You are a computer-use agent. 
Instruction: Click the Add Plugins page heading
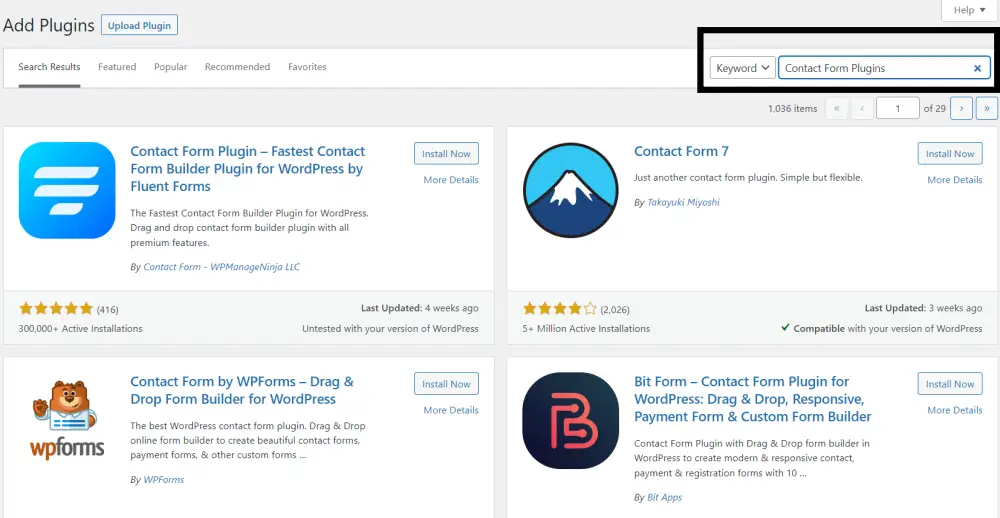[x=48, y=26]
